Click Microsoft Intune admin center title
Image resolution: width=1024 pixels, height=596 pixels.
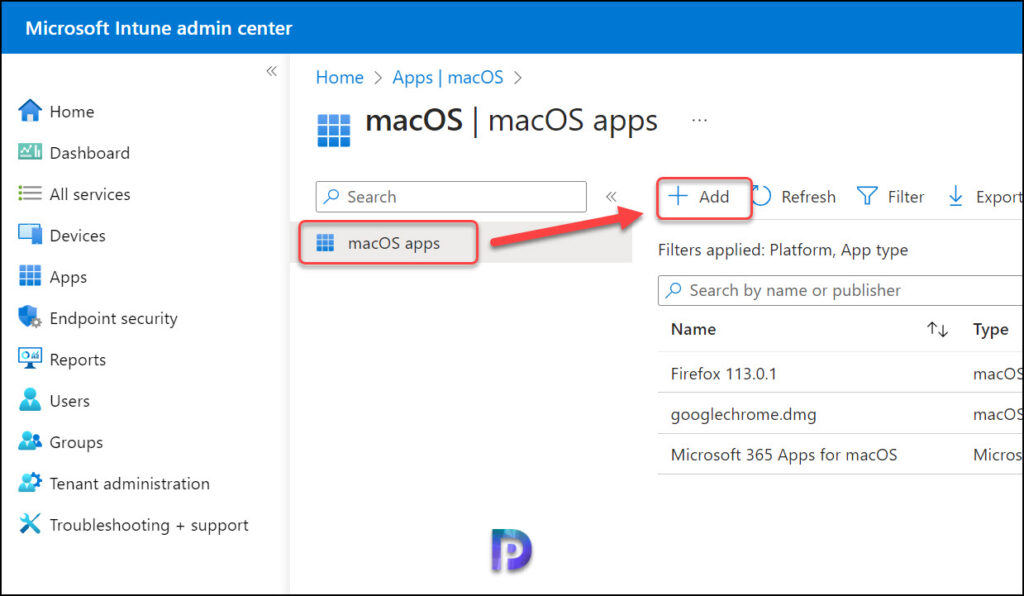tap(159, 28)
